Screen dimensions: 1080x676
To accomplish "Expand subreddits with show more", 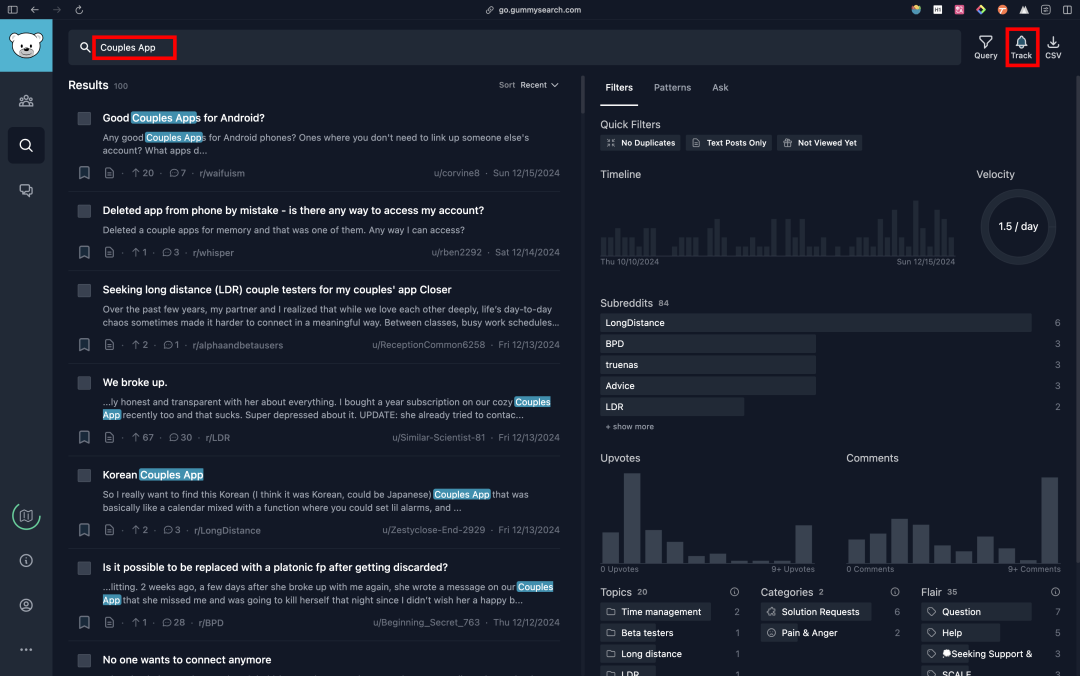I will pos(630,427).
